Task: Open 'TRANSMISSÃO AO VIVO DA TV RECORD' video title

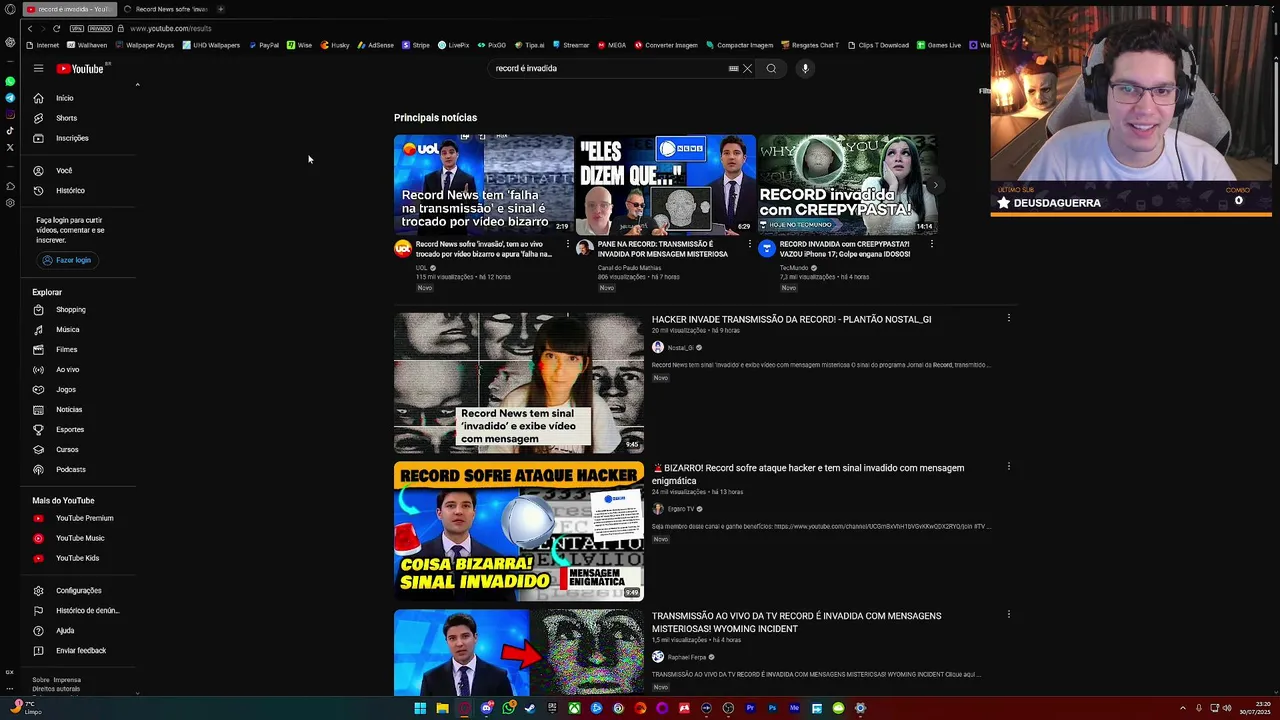Action: (x=796, y=622)
